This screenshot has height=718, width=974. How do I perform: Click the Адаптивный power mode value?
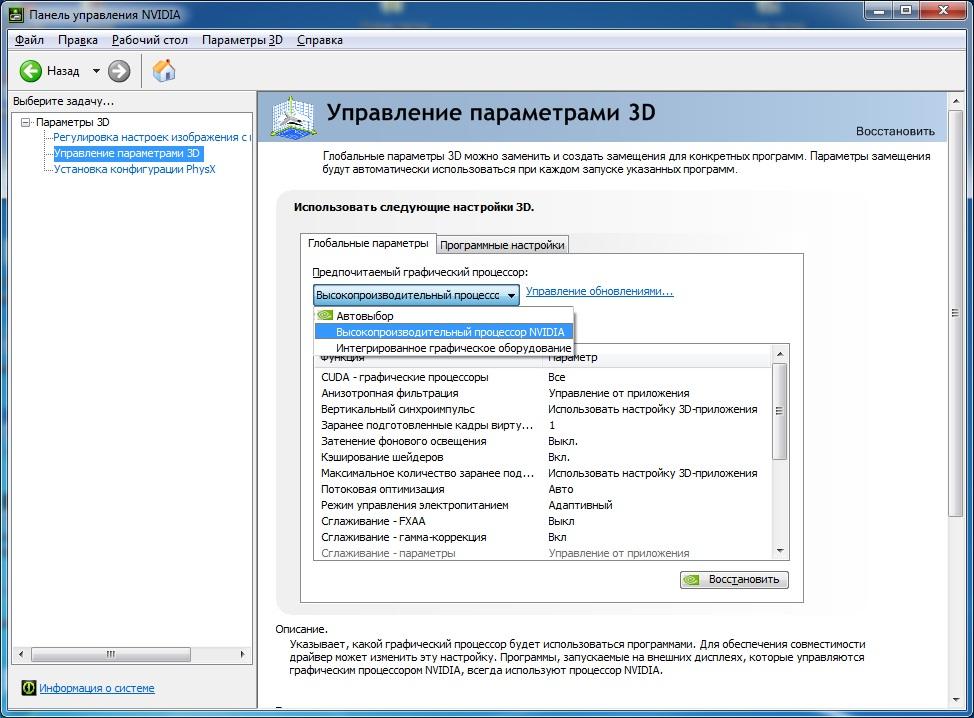(x=580, y=505)
